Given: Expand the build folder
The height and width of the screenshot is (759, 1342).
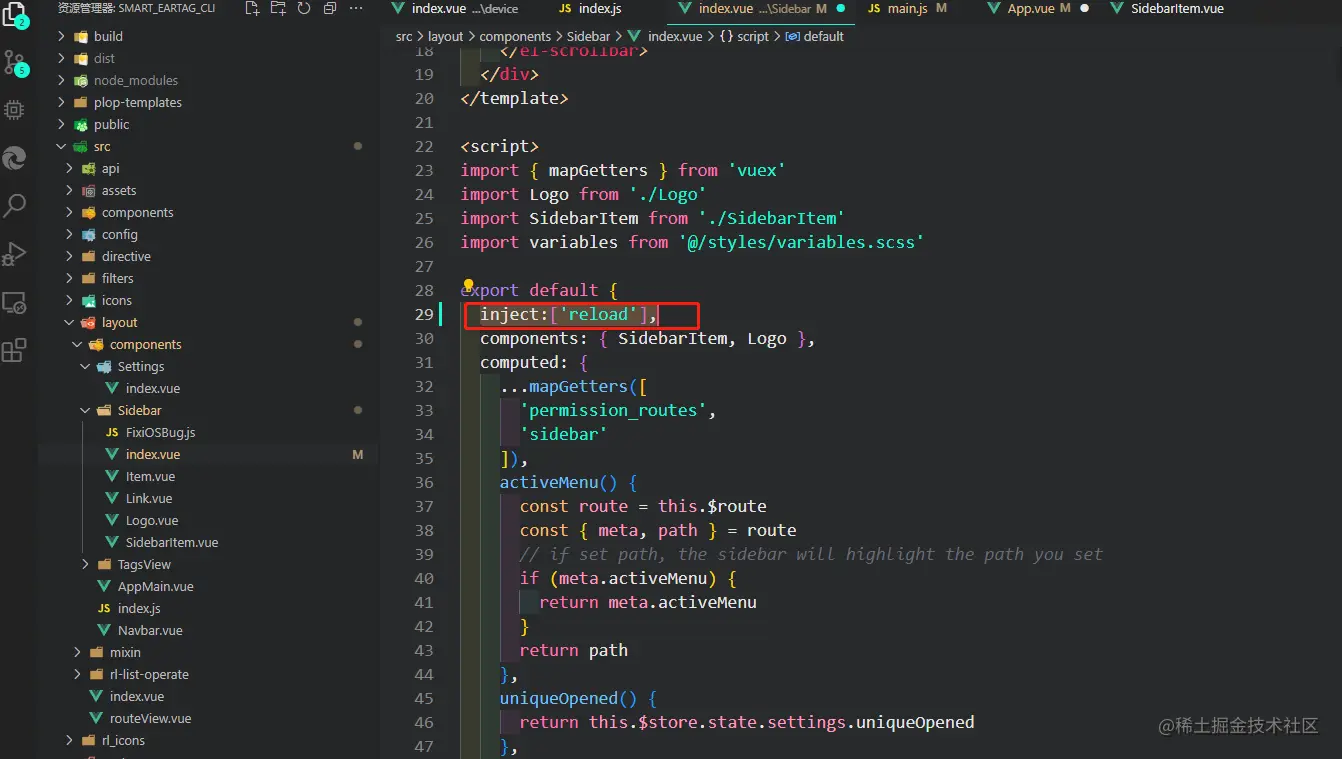Looking at the screenshot, I should tap(62, 36).
